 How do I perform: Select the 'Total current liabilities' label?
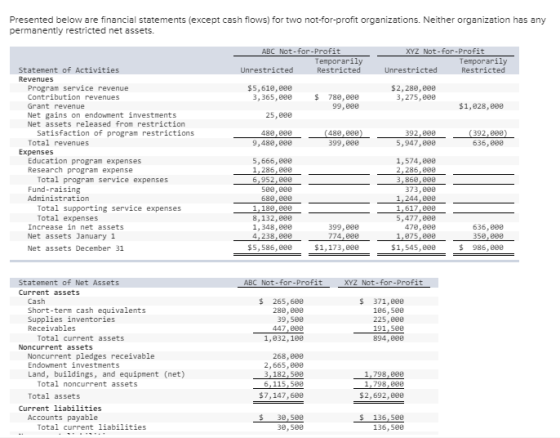click(x=91, y=427)
